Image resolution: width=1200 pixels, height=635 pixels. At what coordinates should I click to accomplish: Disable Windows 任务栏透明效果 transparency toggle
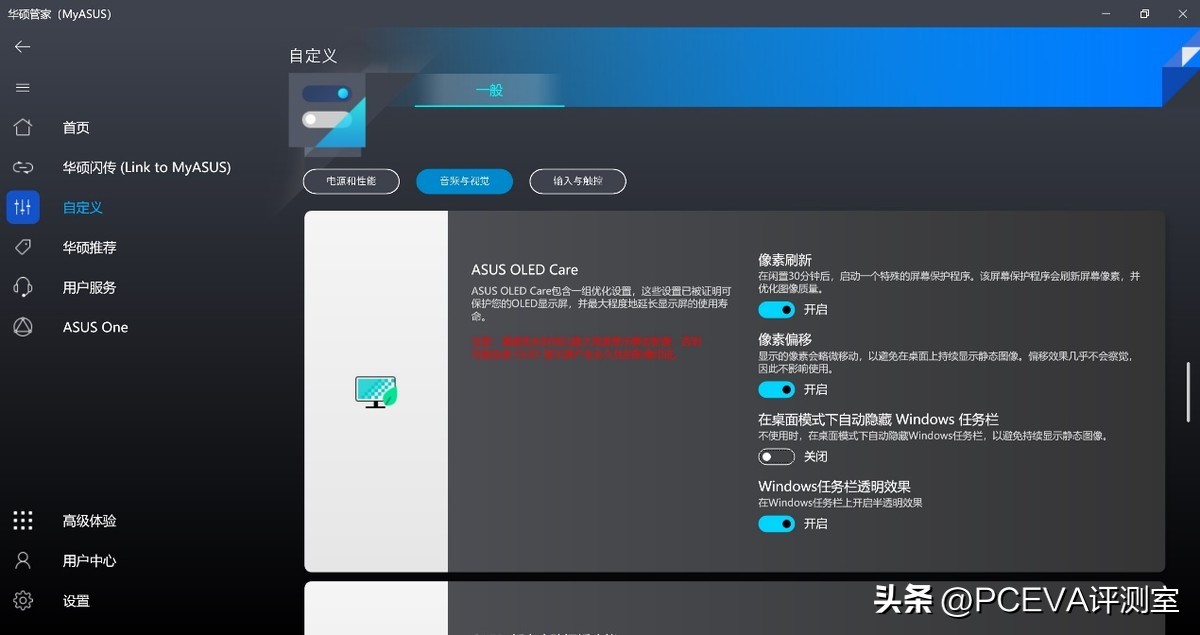click(776, 523)
